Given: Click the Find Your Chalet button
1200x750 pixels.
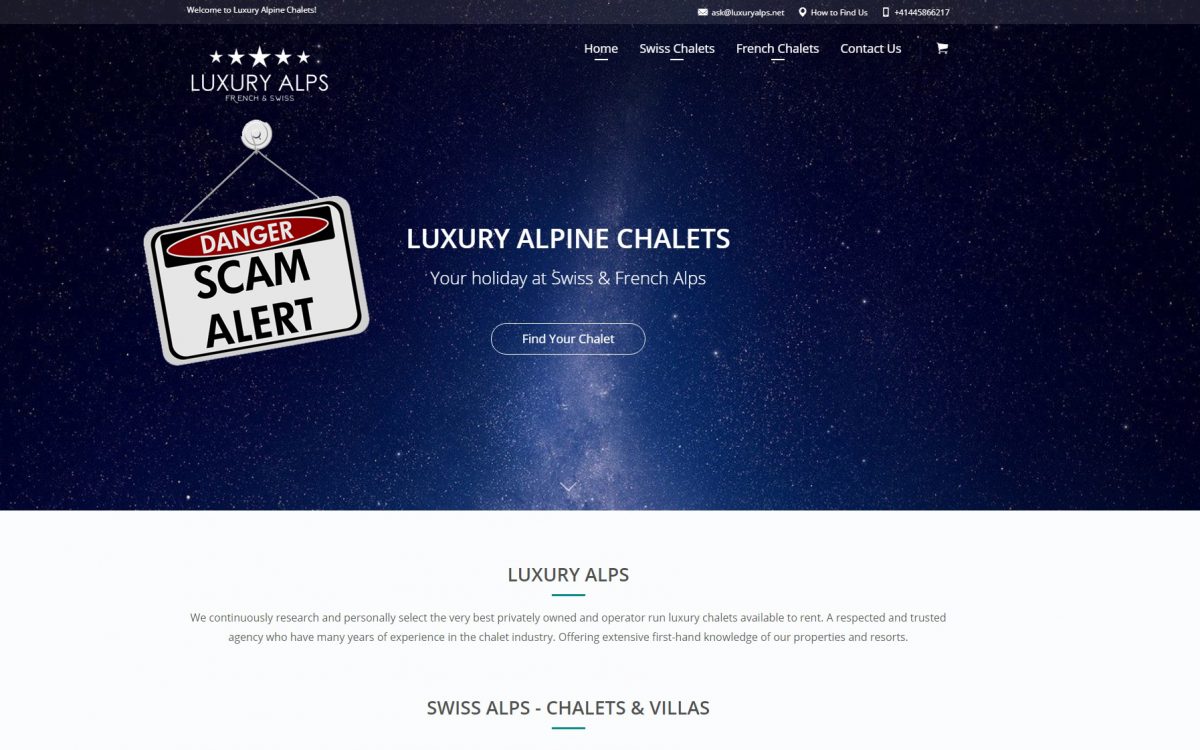Looking at the screenshot, I should pyautogui.click(x=568, y=339).
